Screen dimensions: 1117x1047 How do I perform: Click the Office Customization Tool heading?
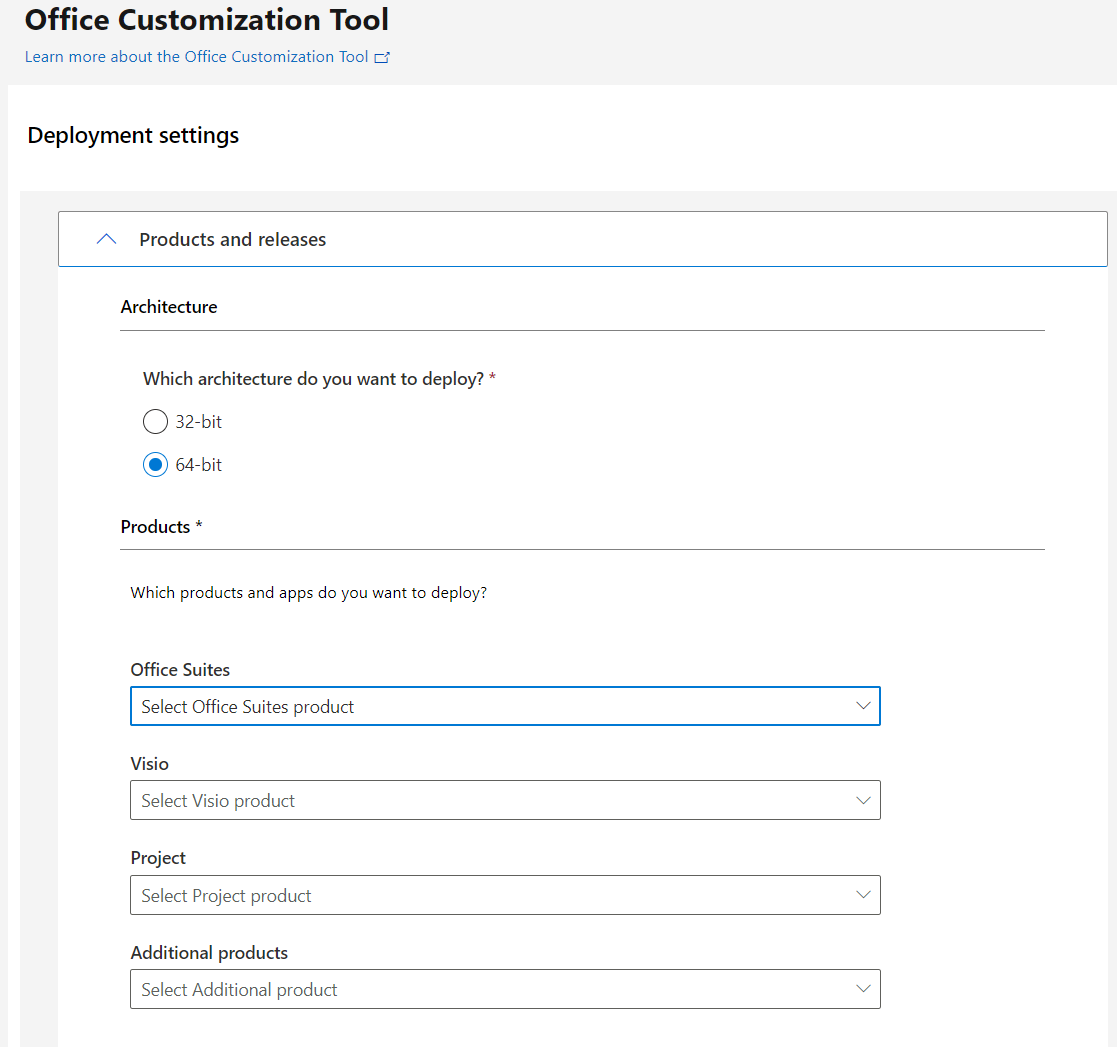pyautogui.click(x=206, y=19)
